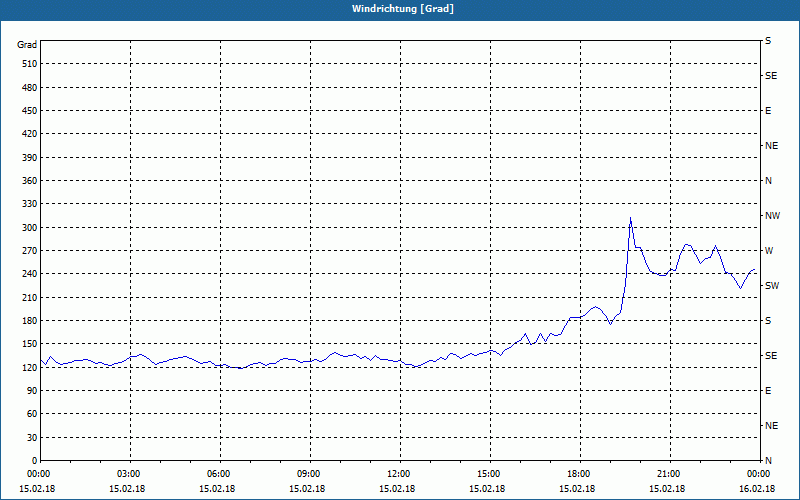Select the 15:00 time label
Screen dimensions: 800x500
pyautogui.click(x=487, y=474)
